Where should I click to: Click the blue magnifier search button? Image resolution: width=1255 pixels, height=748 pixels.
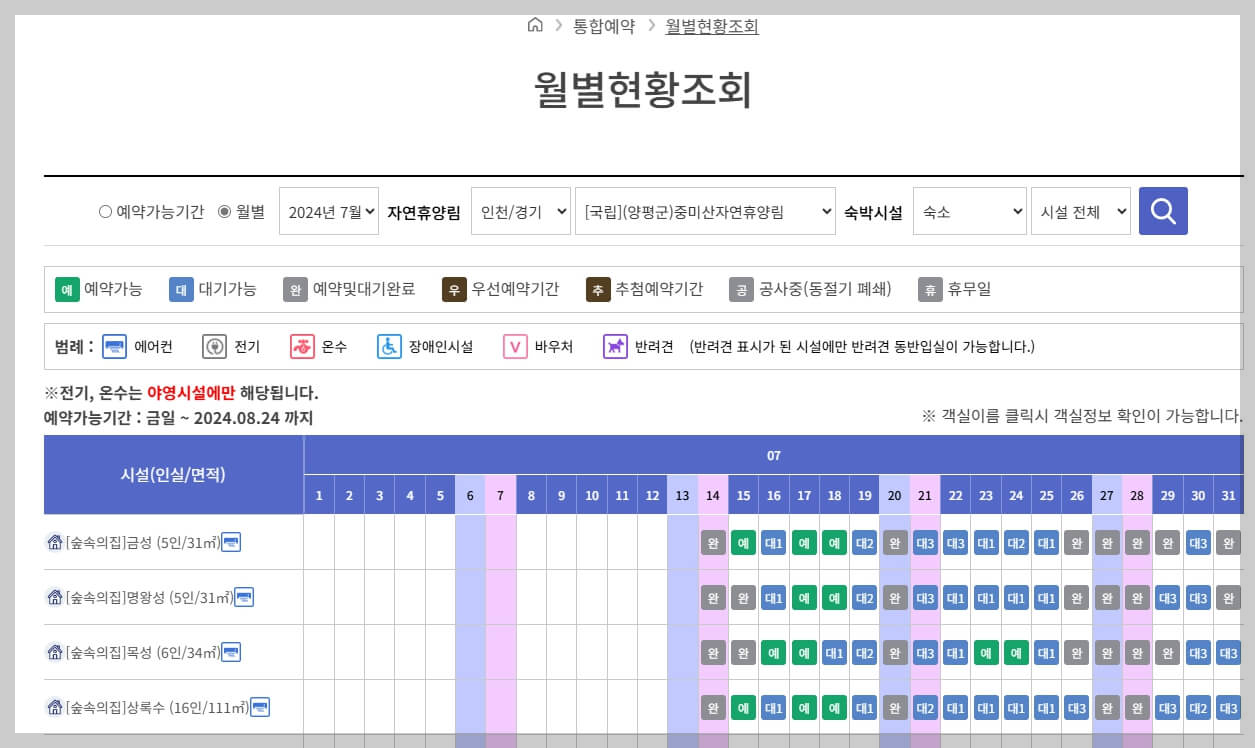point(1163,211)
